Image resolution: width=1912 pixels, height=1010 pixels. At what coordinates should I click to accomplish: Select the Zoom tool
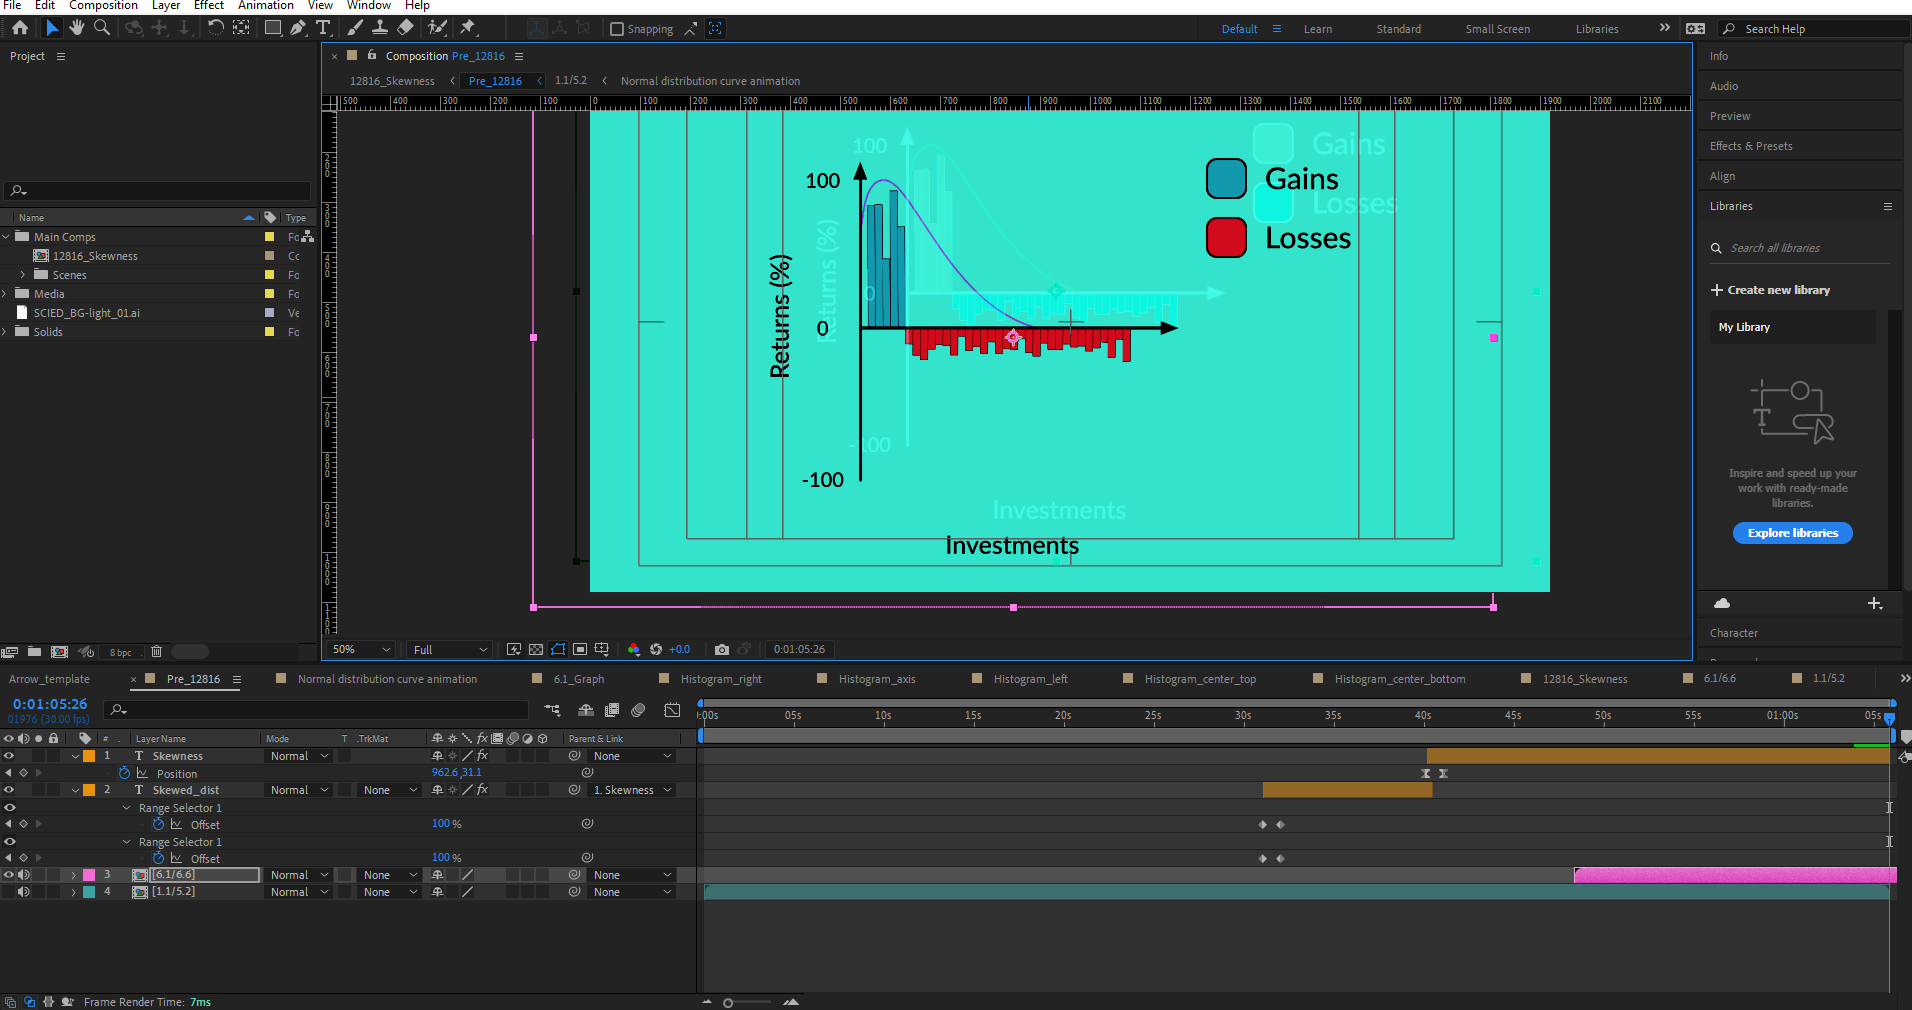[101, 29]
